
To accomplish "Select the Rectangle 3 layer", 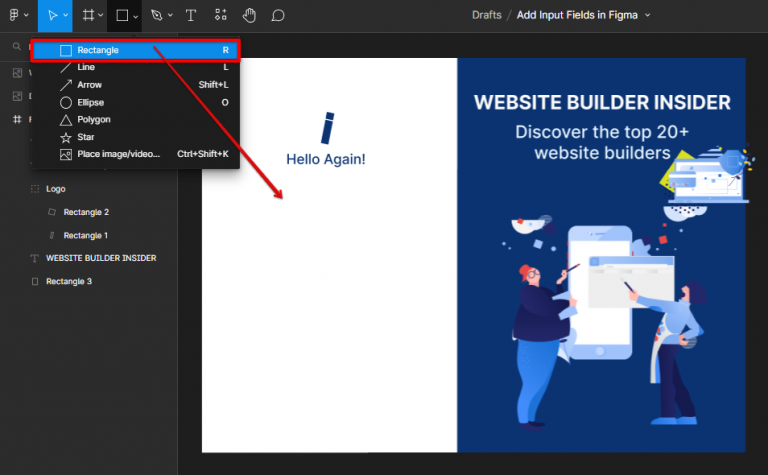I will pyautogui.click(x=68, y=281).
